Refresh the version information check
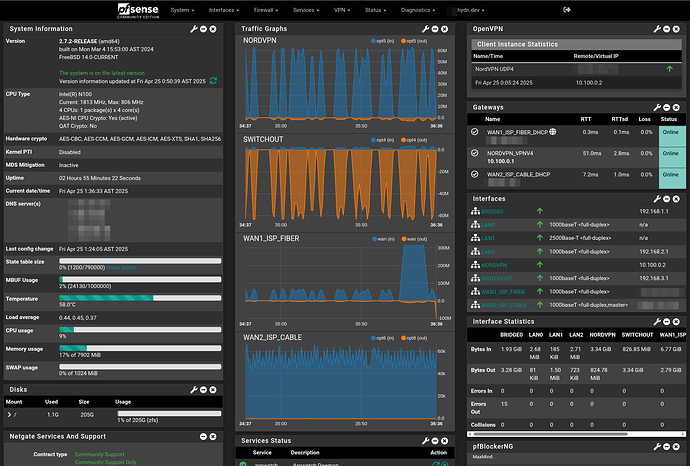The image size is (690, 466). [213, 81]
